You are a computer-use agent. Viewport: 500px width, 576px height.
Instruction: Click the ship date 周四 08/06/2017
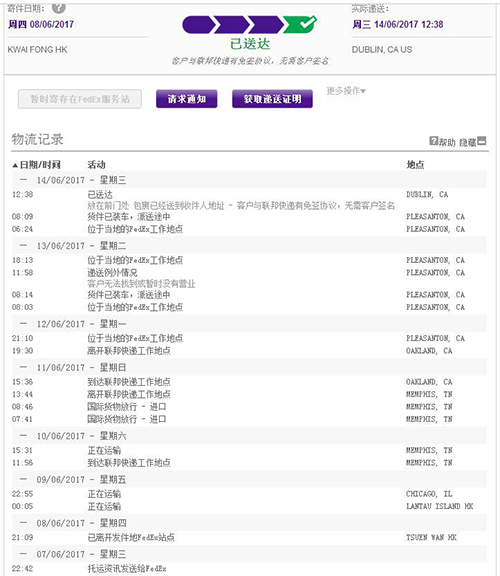41,25
